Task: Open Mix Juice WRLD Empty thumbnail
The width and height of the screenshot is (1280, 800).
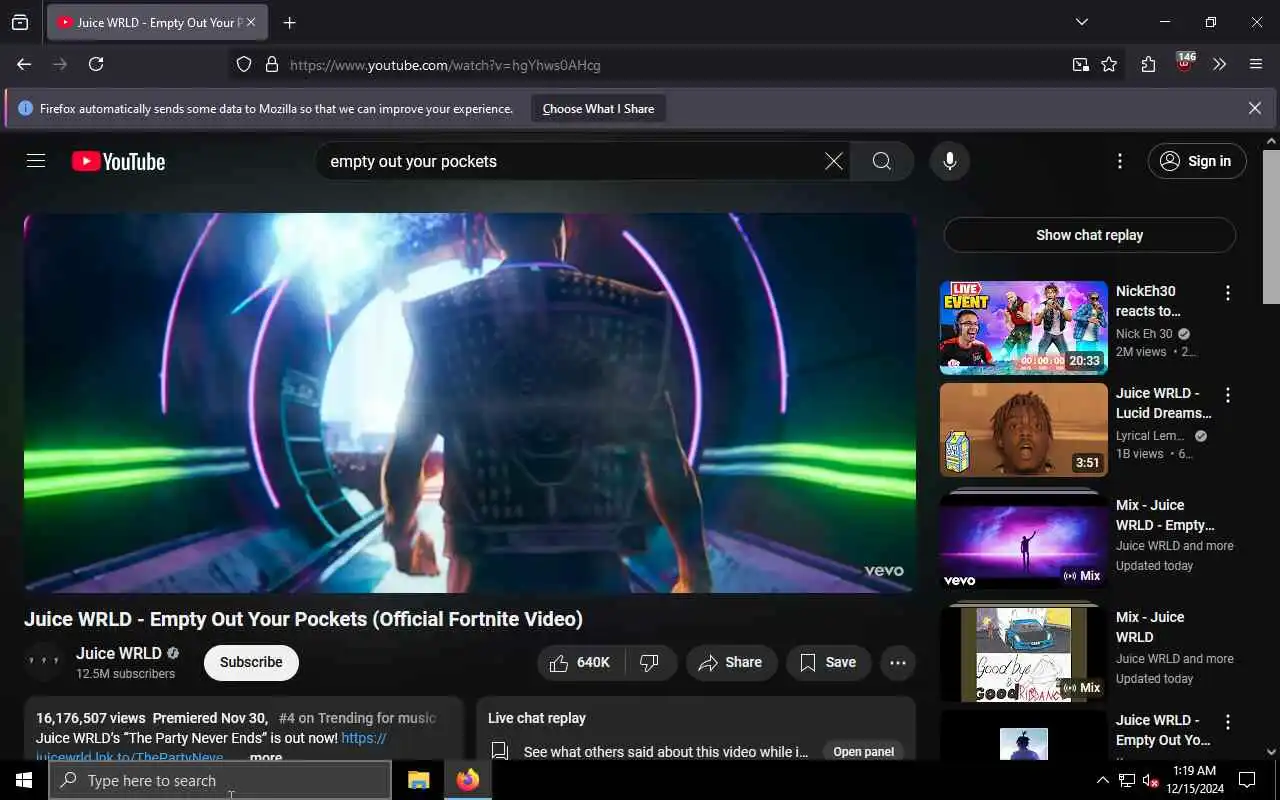Action: pyautogui.click(x=1024, y=541)
